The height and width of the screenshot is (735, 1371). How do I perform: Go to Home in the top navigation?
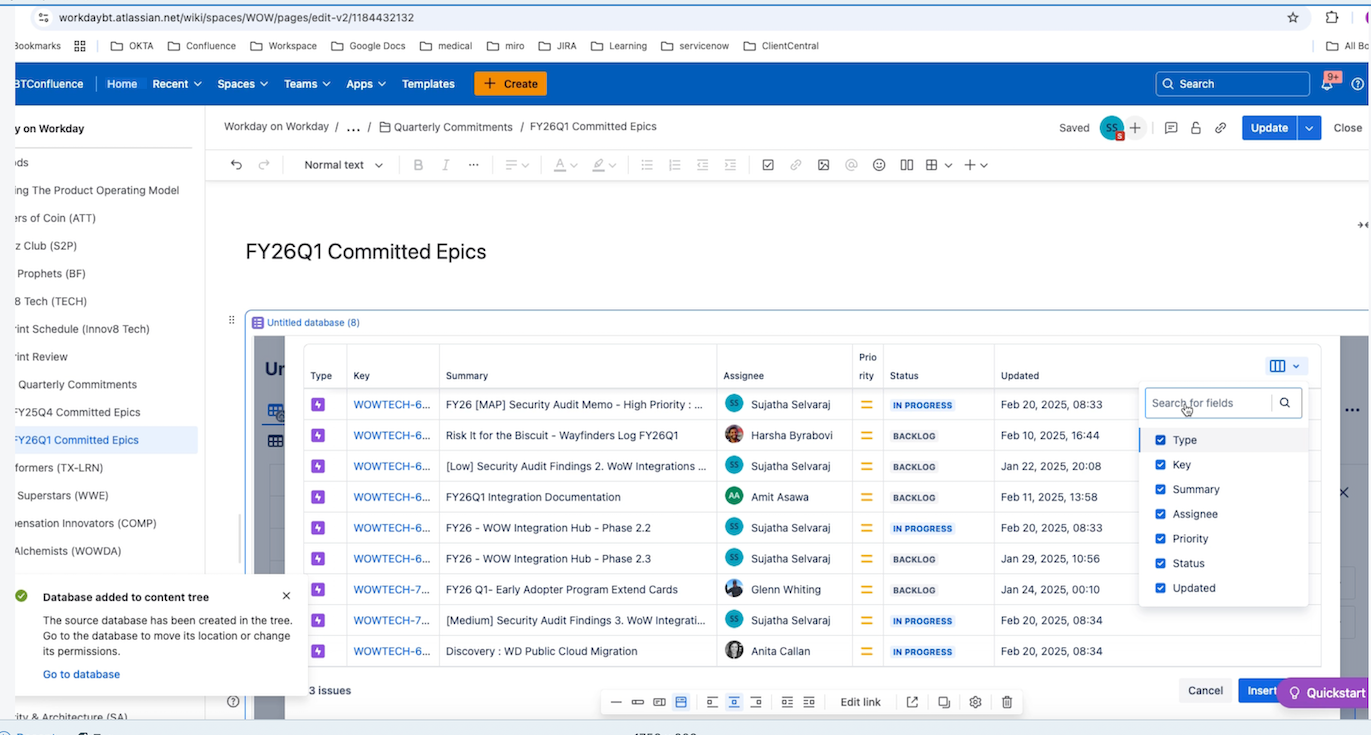tap(122, 84)
